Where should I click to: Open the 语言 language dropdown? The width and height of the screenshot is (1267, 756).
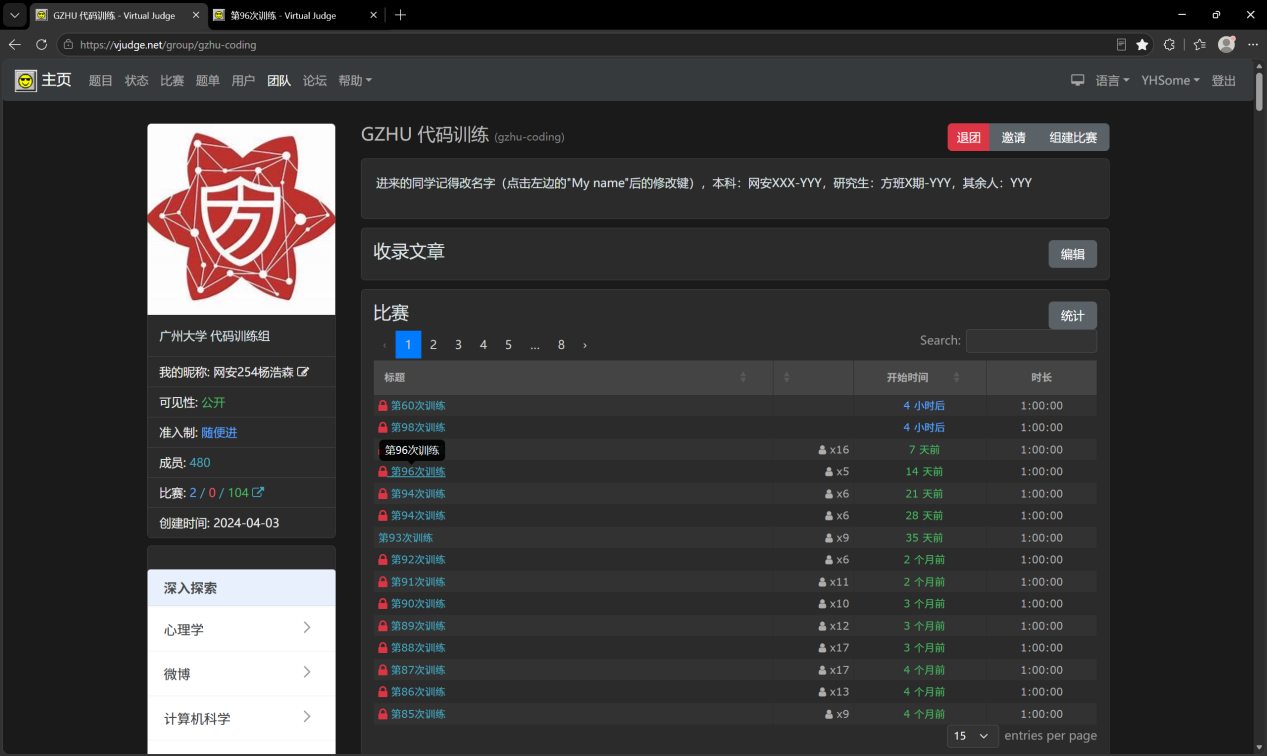(1113, 80)
